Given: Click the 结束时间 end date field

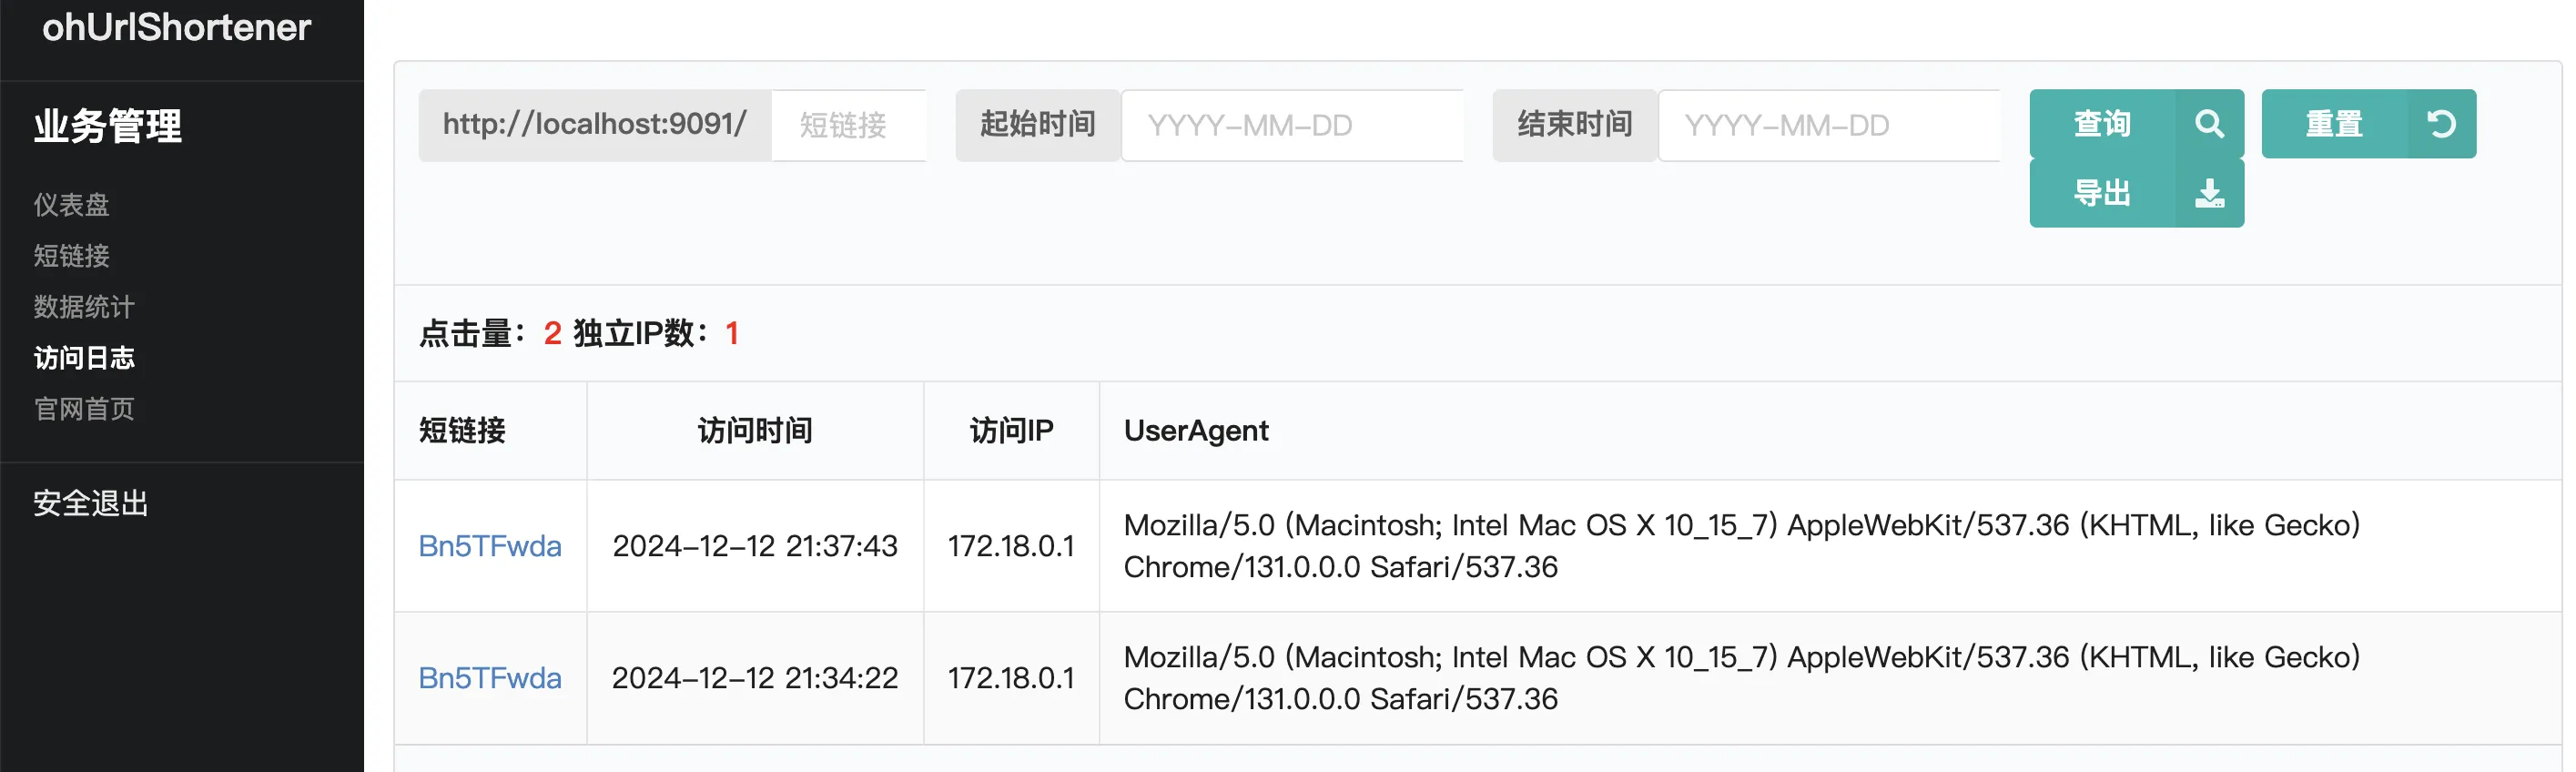Looking at the screenshot, I should pyautogui.click(x=1829, y=125).
